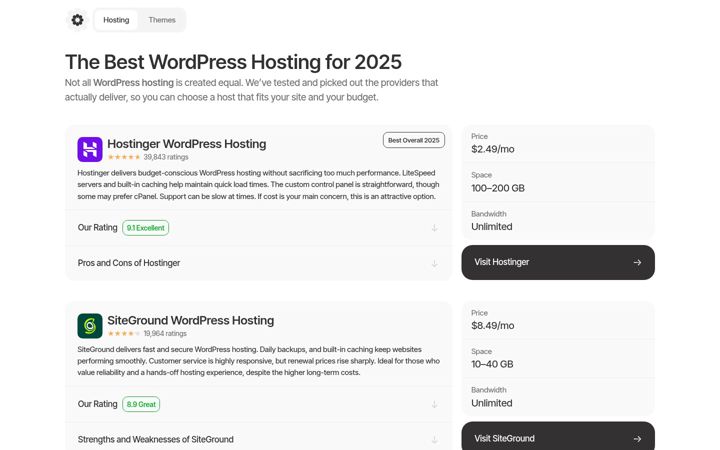720x450 pixels.
Task: Click Hostinger's Unlimited bandwidth value
Action: (x=492, y=227)
